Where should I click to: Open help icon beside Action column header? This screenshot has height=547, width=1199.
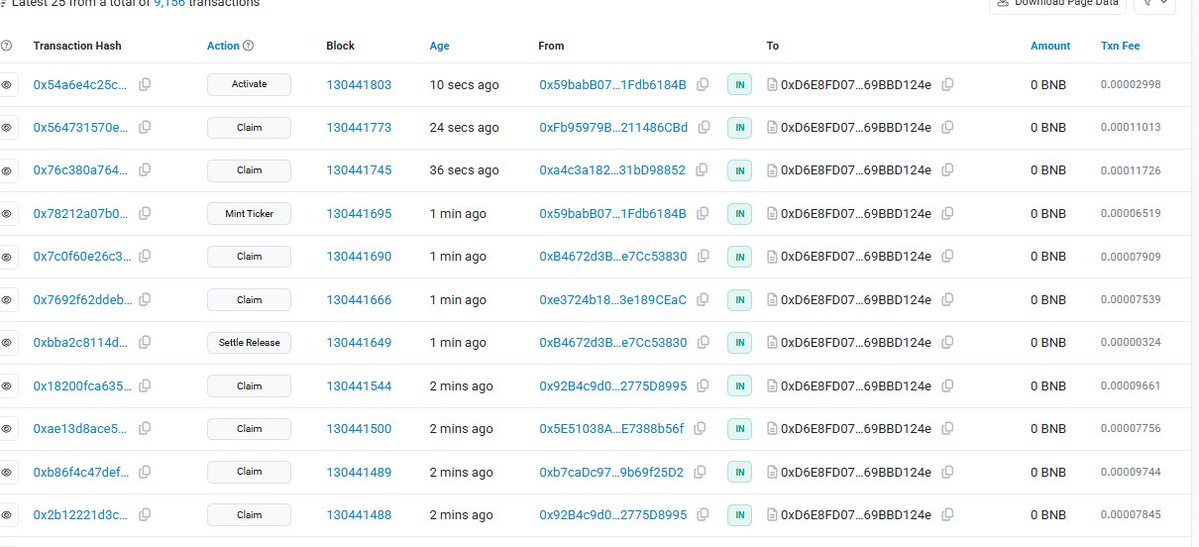click(249, 46)
